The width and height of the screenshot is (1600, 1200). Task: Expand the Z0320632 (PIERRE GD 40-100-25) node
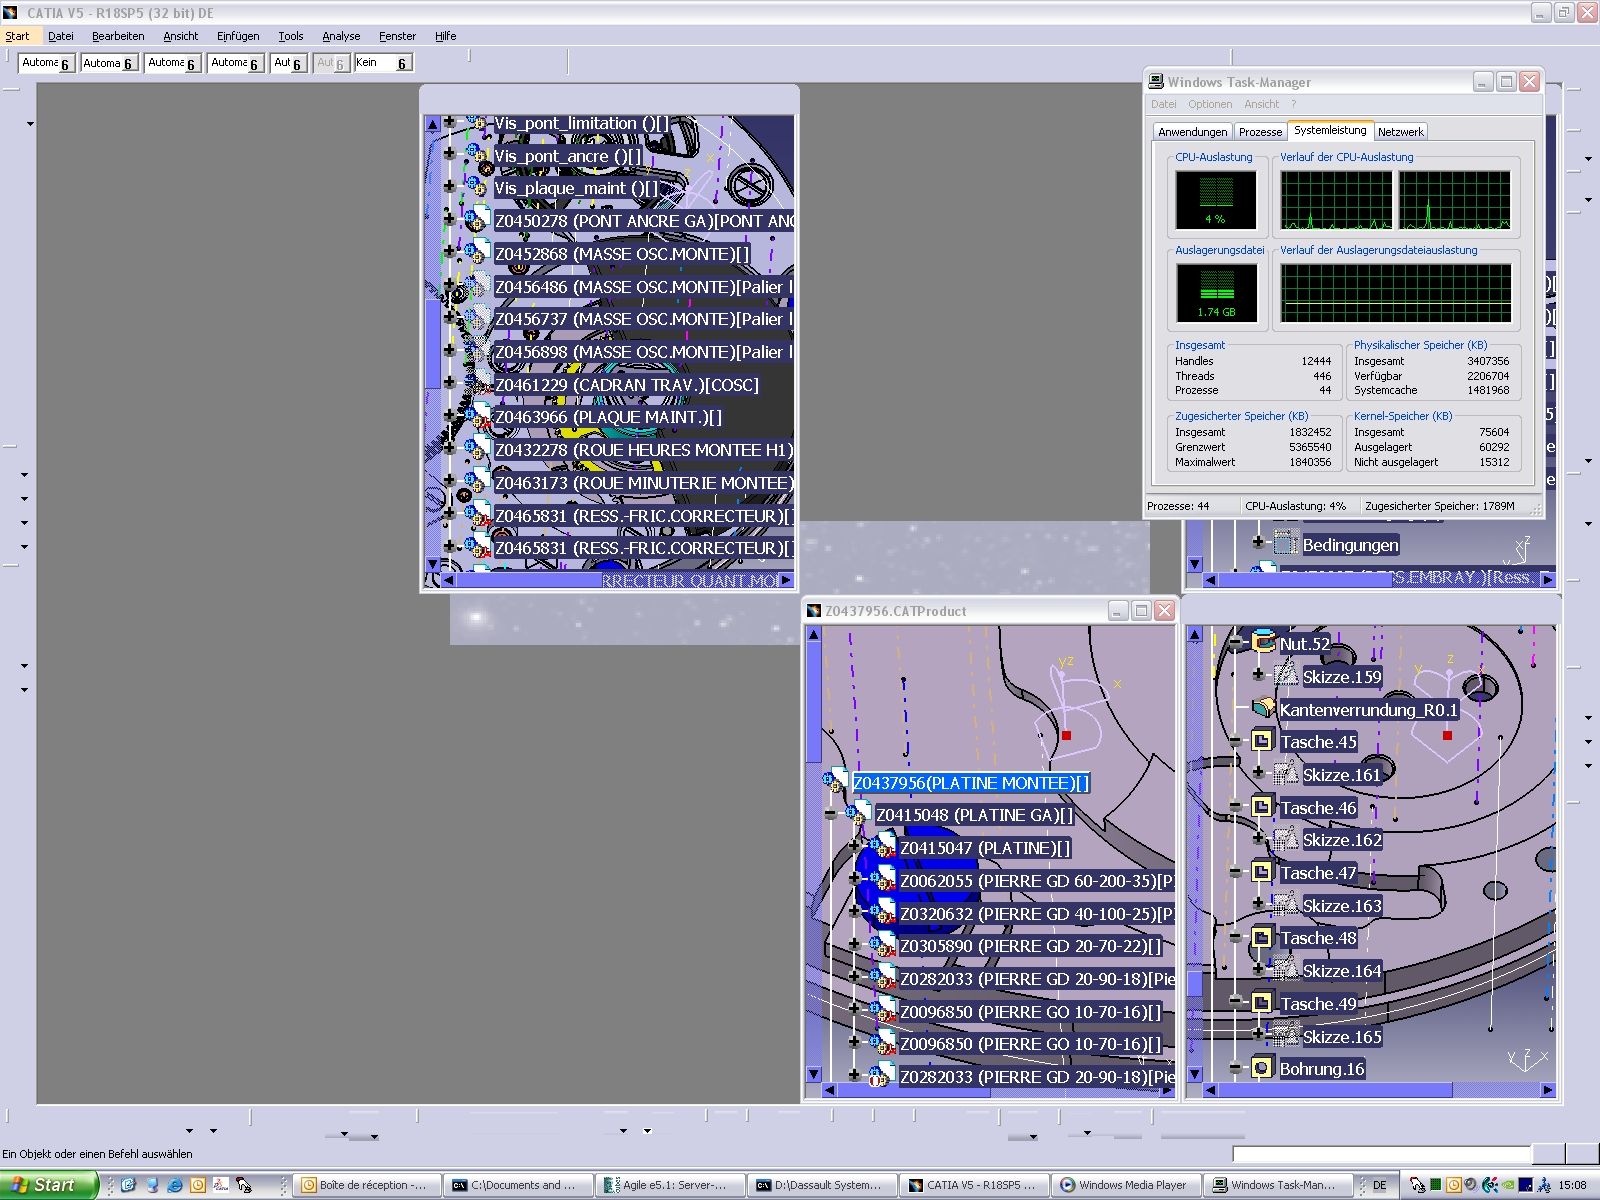point(854,912)
